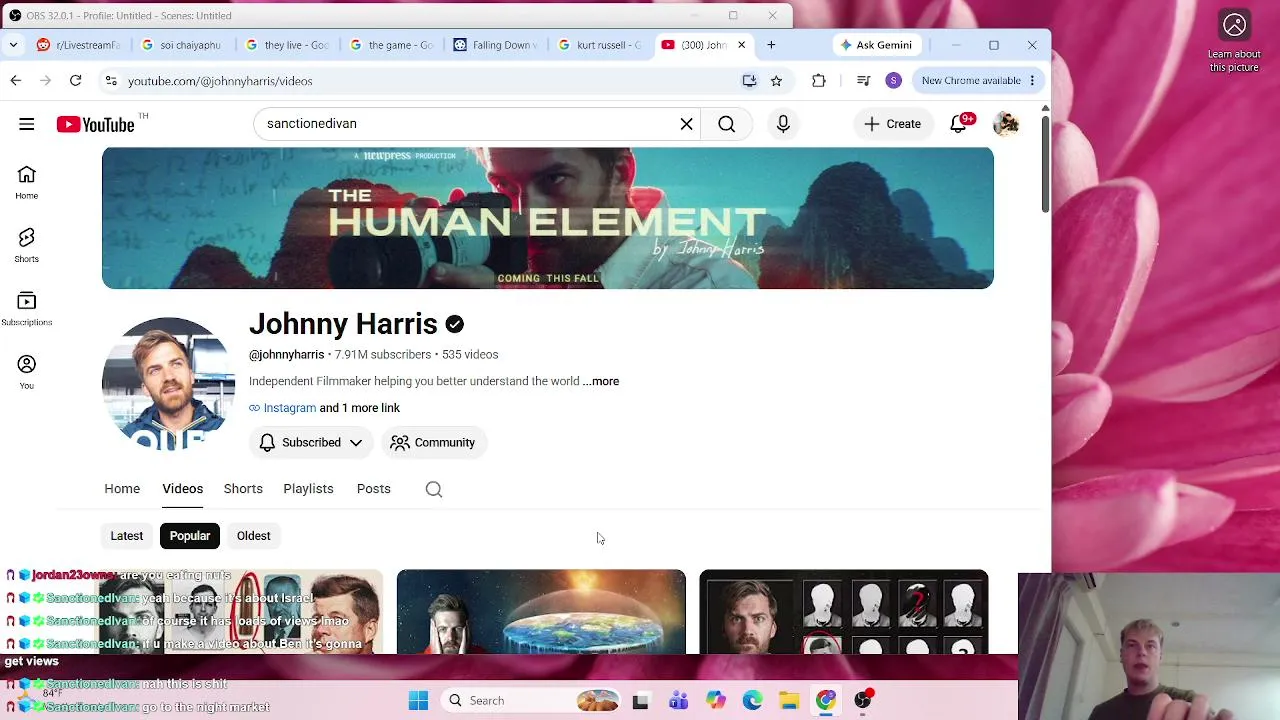Clear the sanctionedivan search text
The image size is (1280, 720).
click(x=687, y=124)
